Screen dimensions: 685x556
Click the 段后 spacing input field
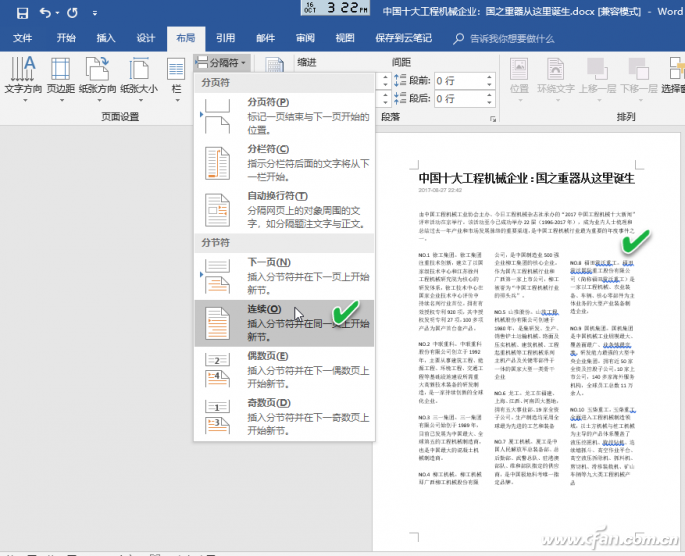460,99
